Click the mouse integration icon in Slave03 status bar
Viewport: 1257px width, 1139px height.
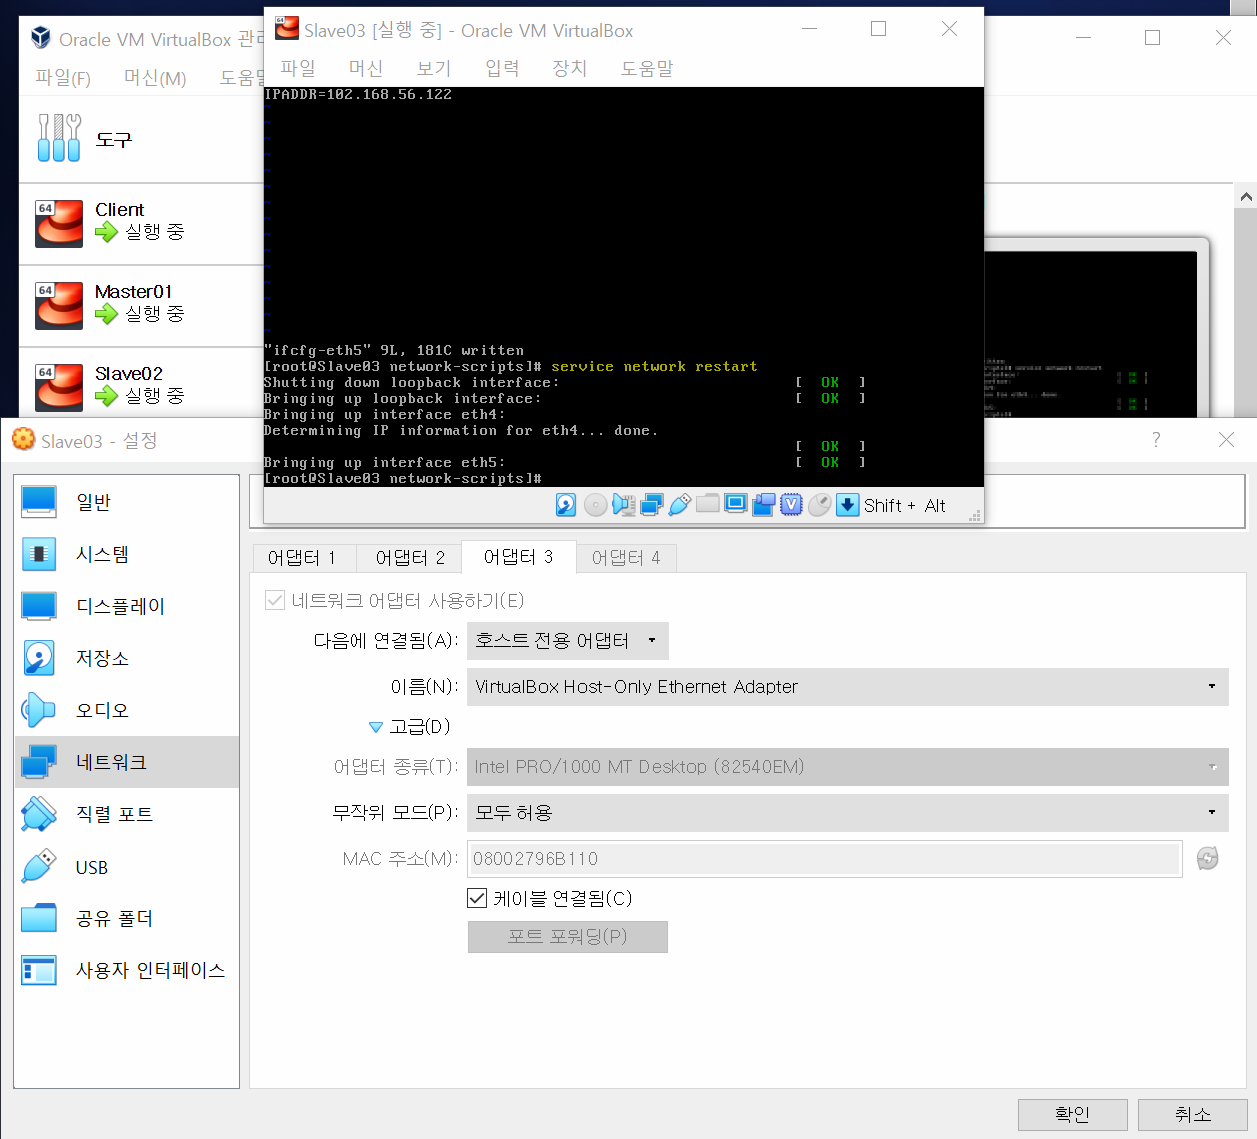819,505
